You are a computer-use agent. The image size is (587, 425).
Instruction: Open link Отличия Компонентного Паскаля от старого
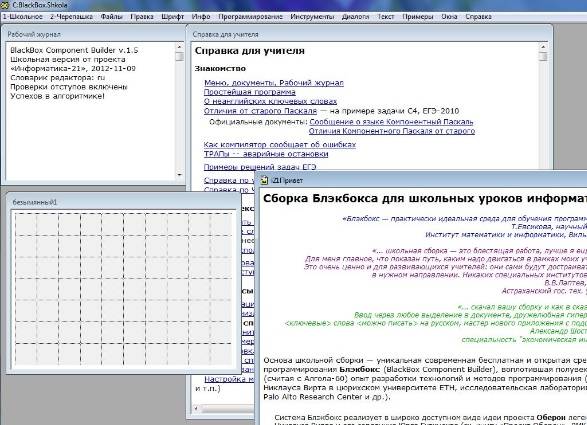coord(392,131)
